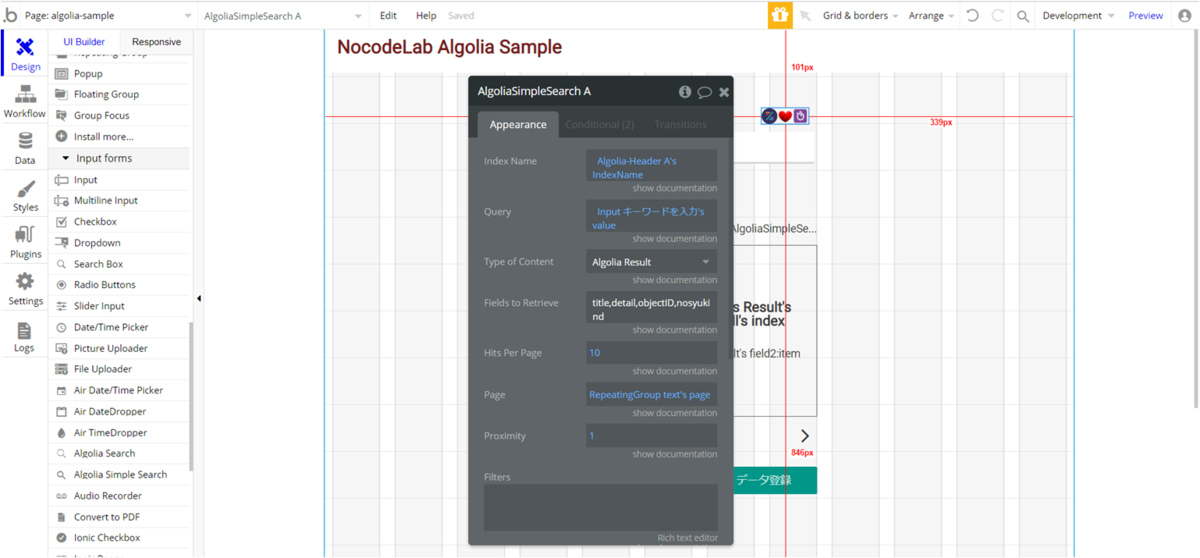Switch to the UI Builder tab
This screenshot has width=1200, height=558.
click(84, 42)
